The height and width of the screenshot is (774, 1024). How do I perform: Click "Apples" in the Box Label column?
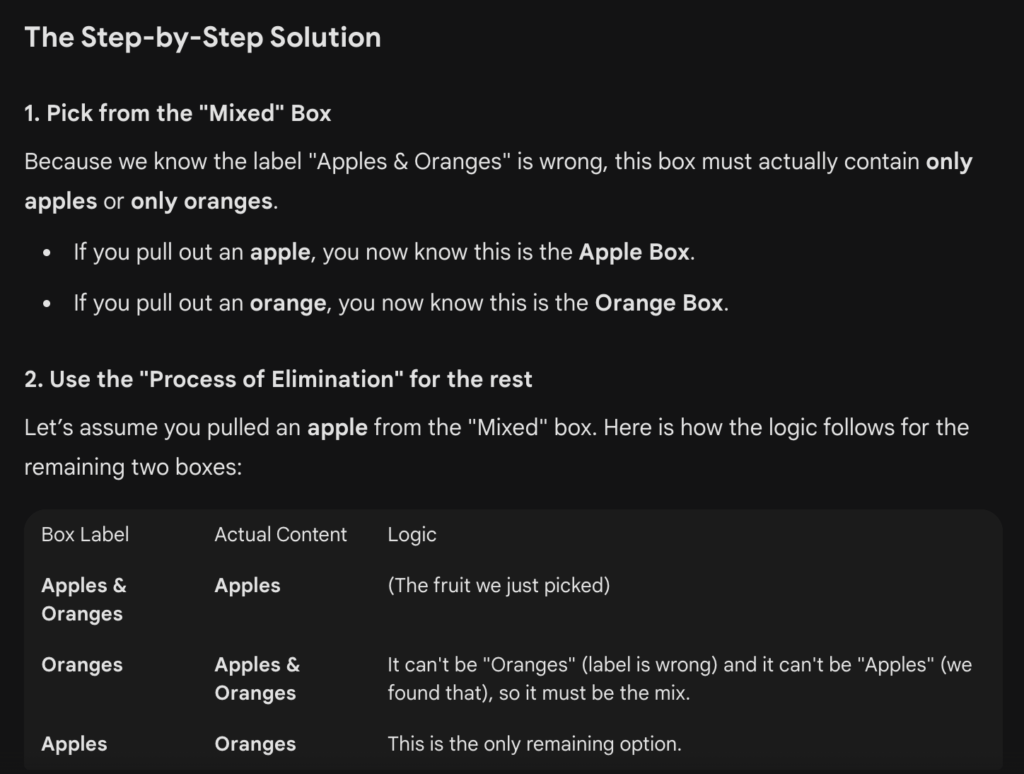coord(74,744)
